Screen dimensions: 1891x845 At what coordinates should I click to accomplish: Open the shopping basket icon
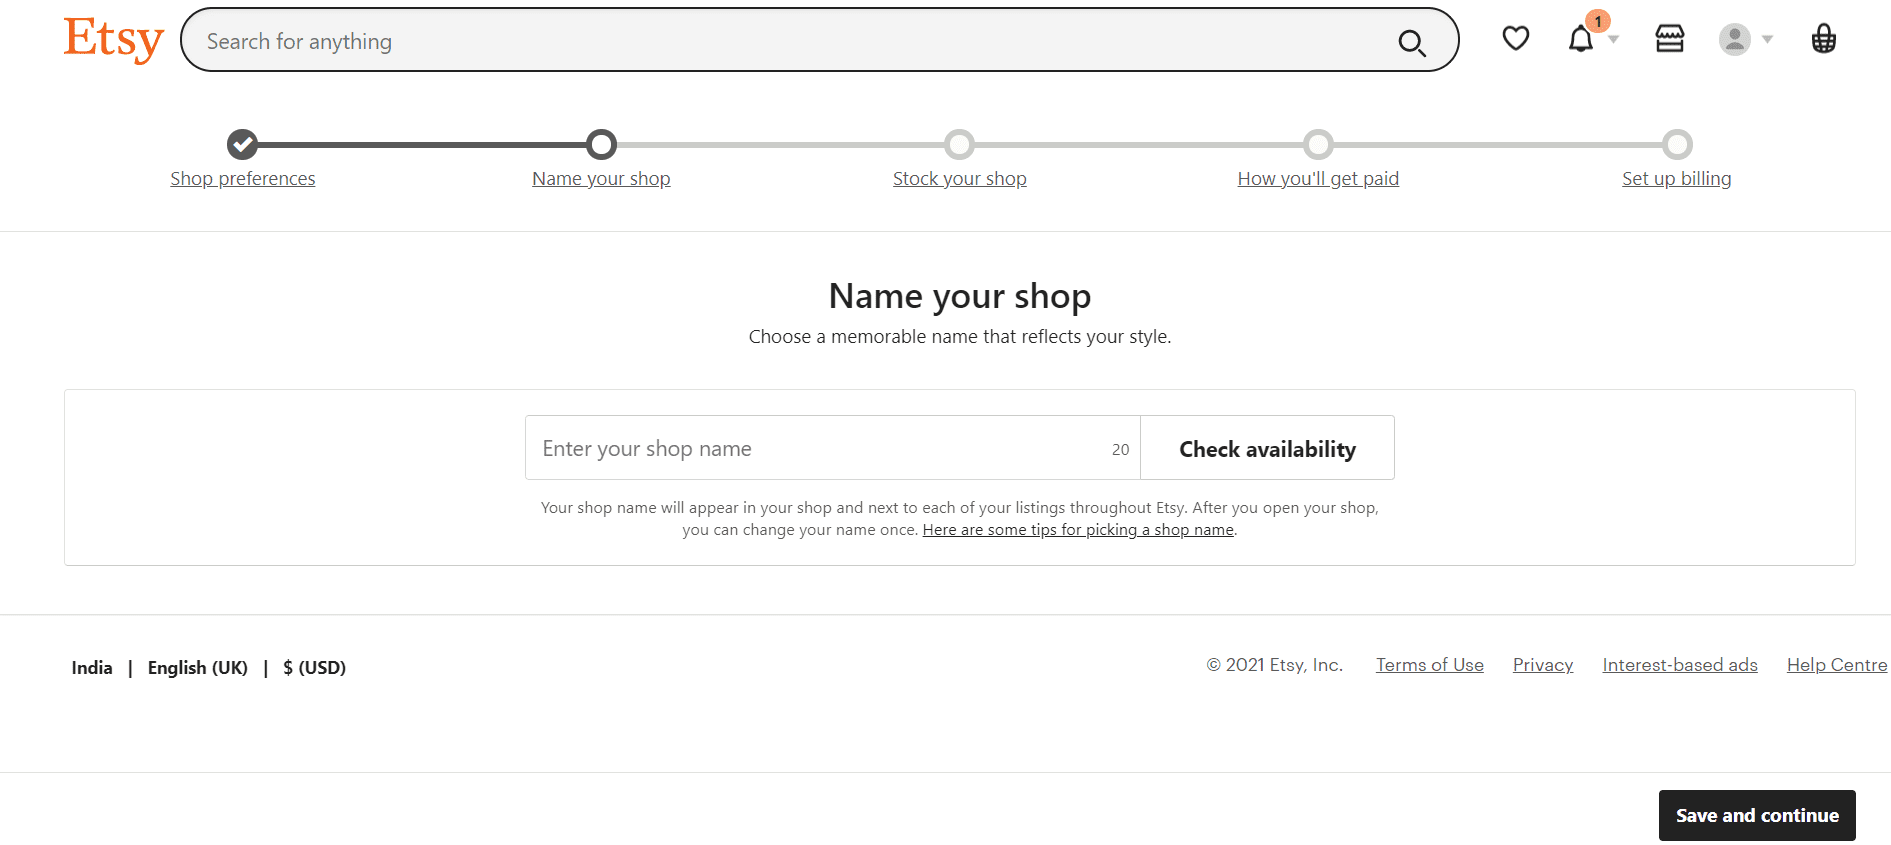(x=1824, y=39)
